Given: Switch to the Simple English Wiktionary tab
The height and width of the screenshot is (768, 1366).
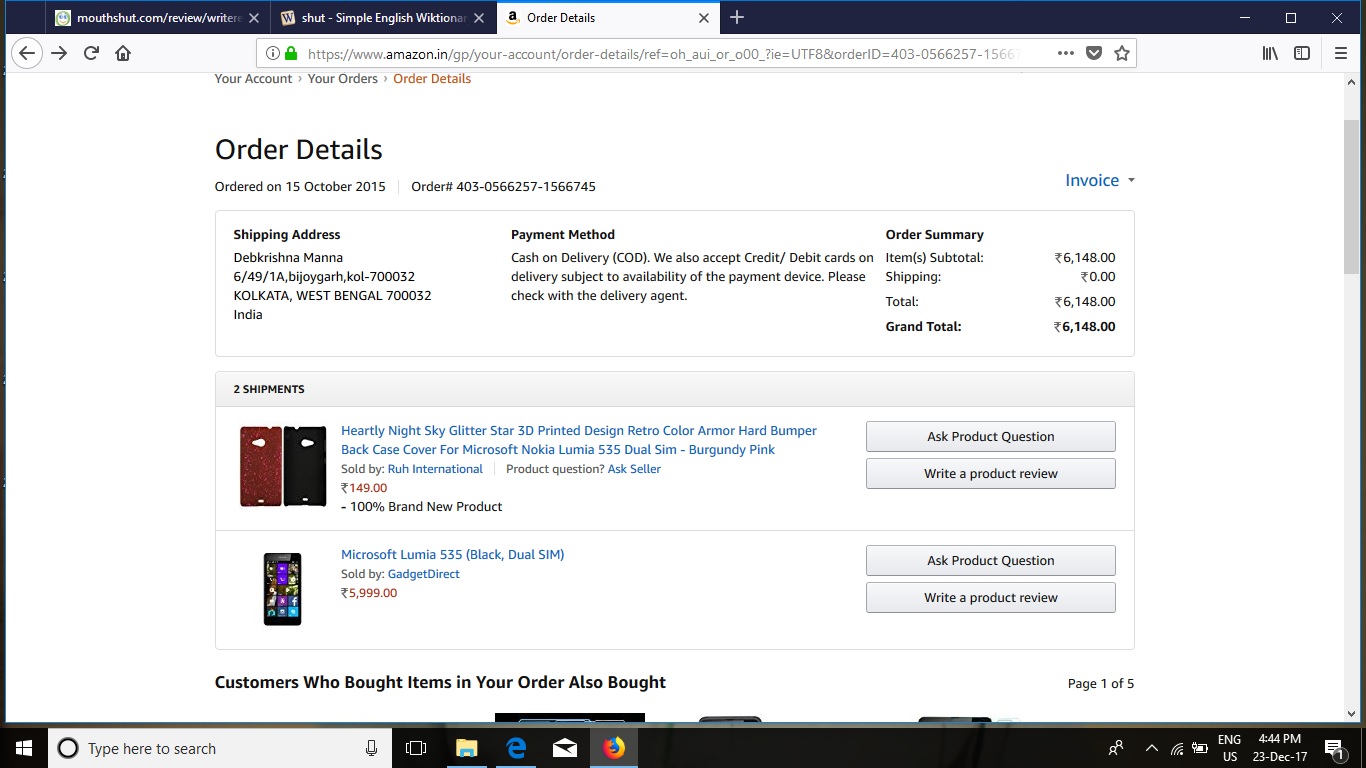Looking at the screenshot, I should (x=382, y=18).
